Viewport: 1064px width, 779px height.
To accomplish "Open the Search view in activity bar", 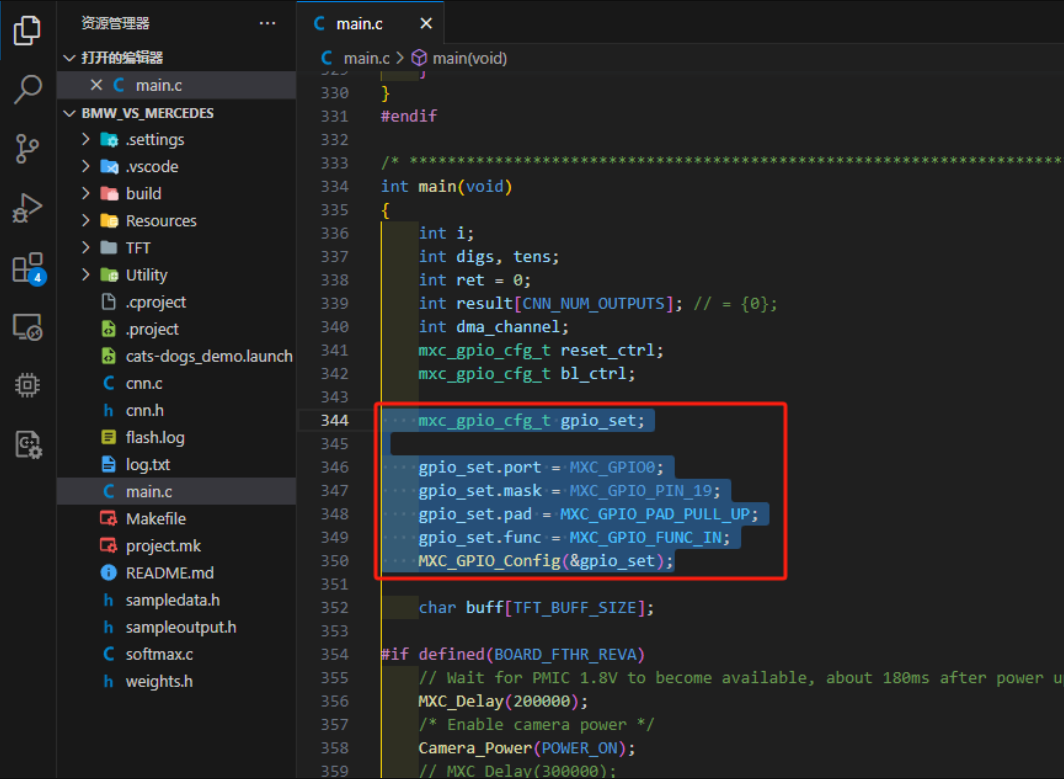I will (x=27, y=89).
